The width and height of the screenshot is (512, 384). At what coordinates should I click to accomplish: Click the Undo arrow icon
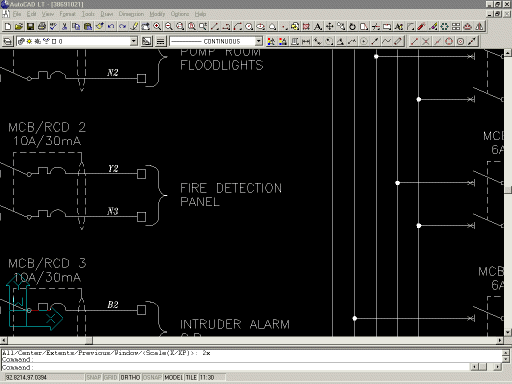pos(111,26)
